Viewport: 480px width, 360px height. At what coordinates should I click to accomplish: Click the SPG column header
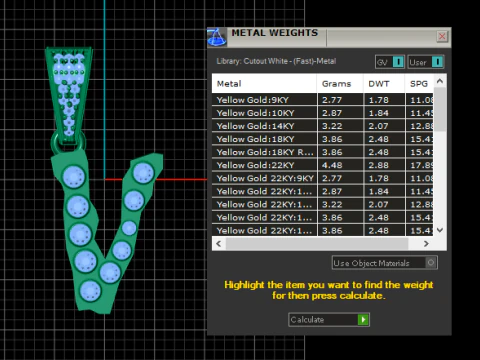(419, 84)
